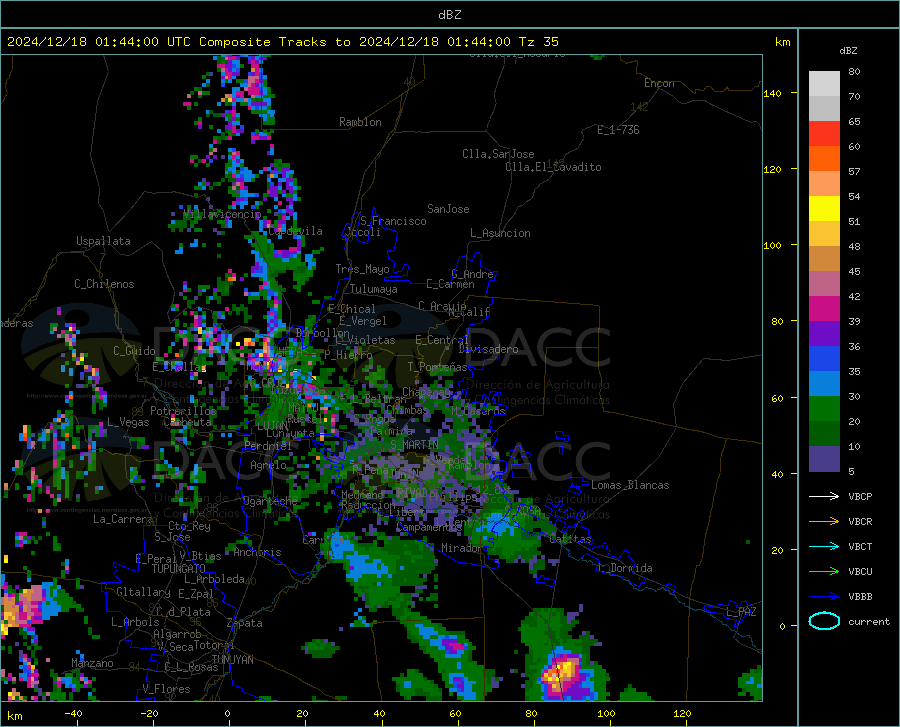Click the timestamp header text line
Screen dimensions: 900x727
click(282, 42)
